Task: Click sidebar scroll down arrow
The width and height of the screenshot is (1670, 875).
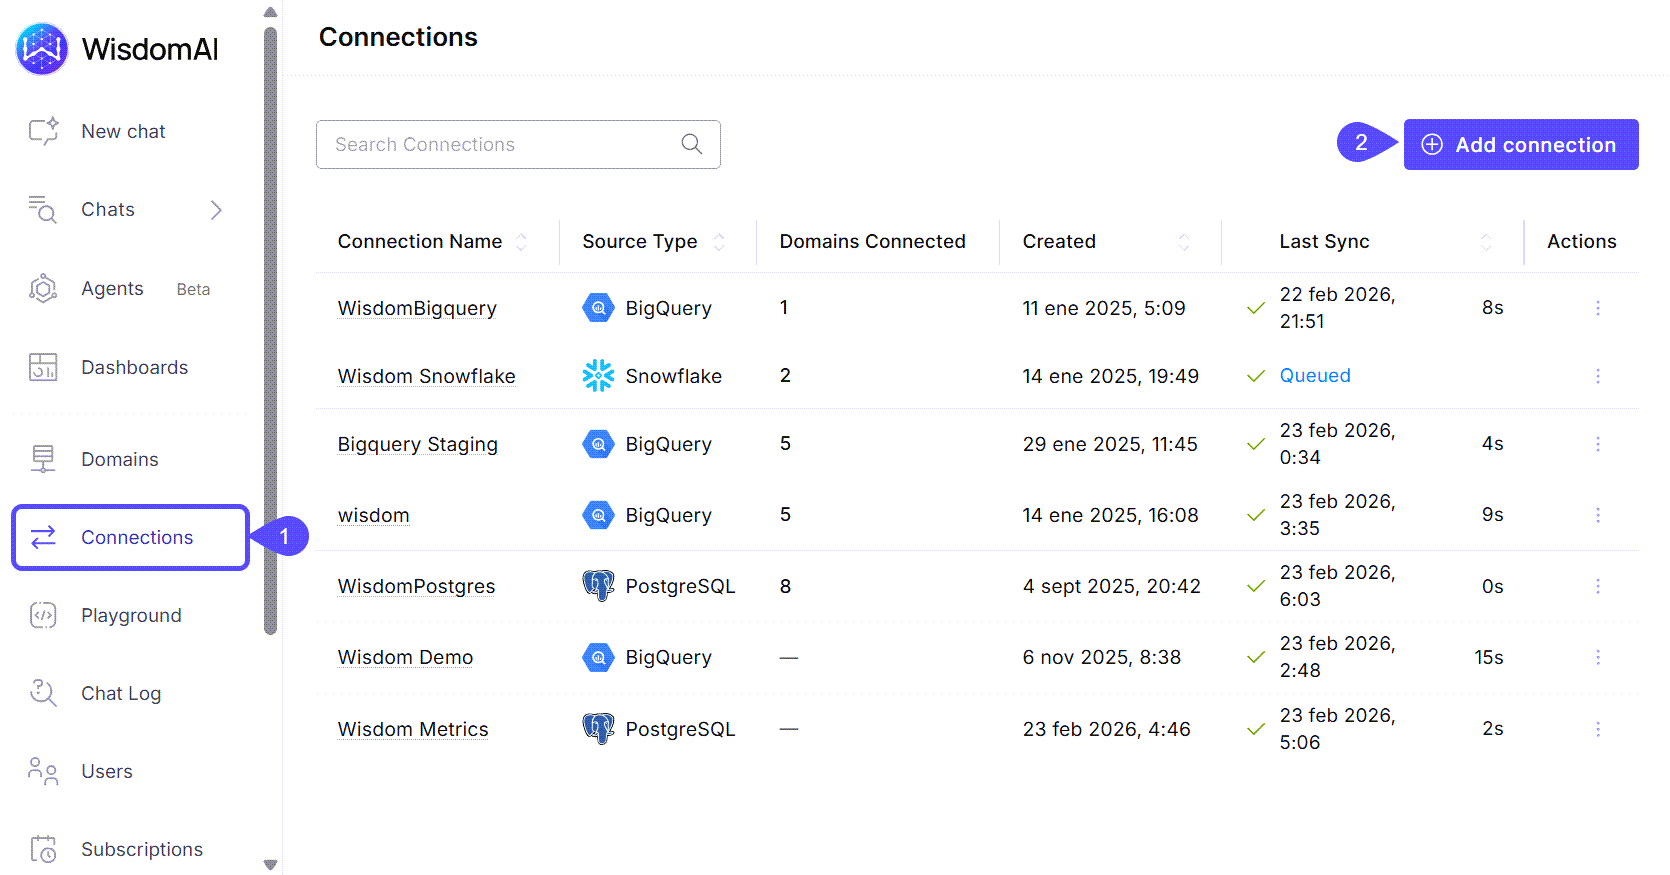Action: point(270,865)
